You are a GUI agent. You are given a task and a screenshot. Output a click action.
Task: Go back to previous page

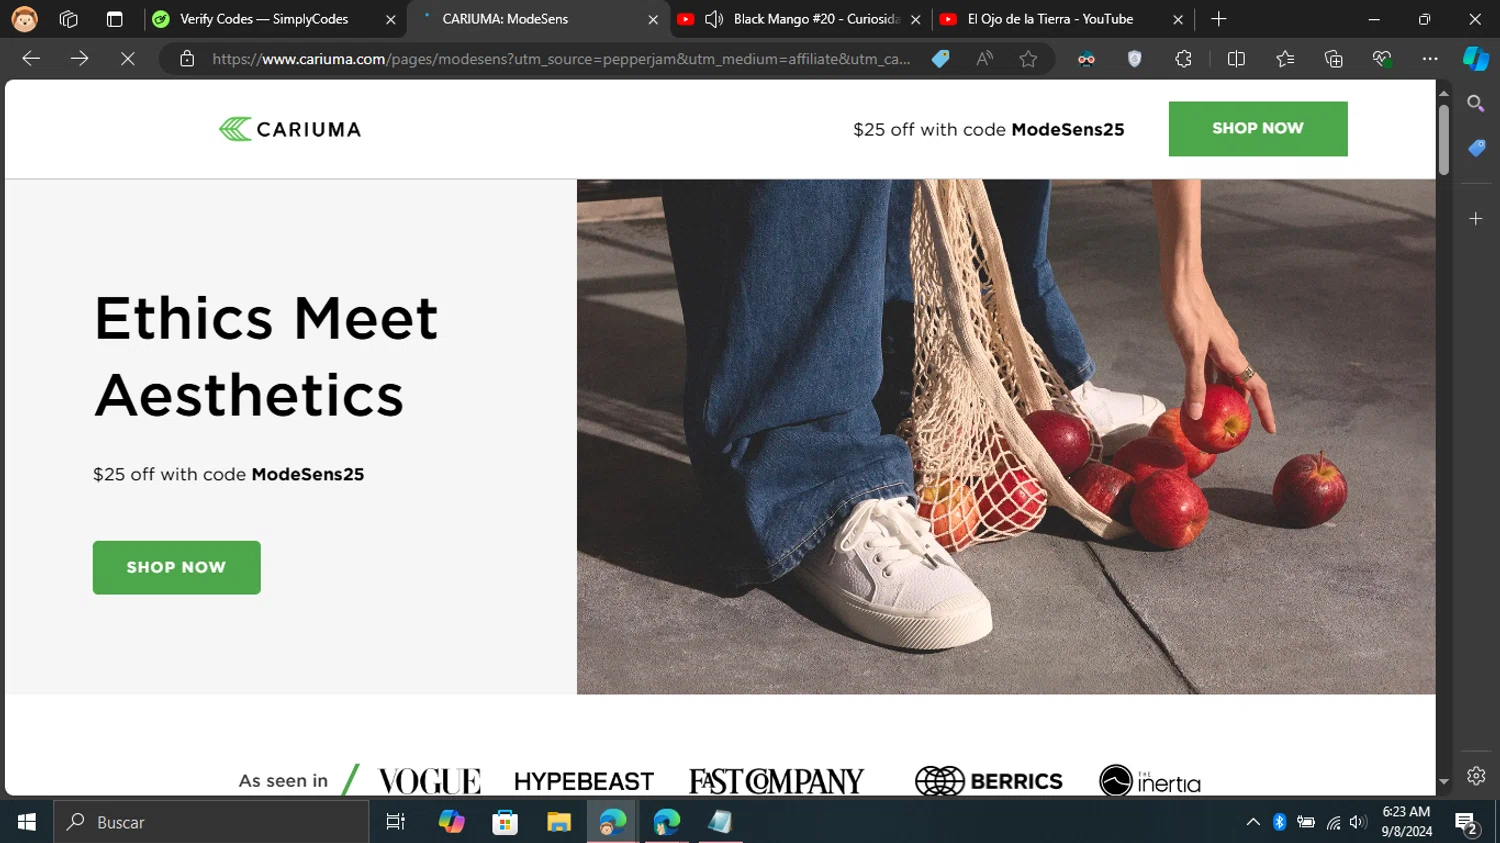[x=31, y=59]
